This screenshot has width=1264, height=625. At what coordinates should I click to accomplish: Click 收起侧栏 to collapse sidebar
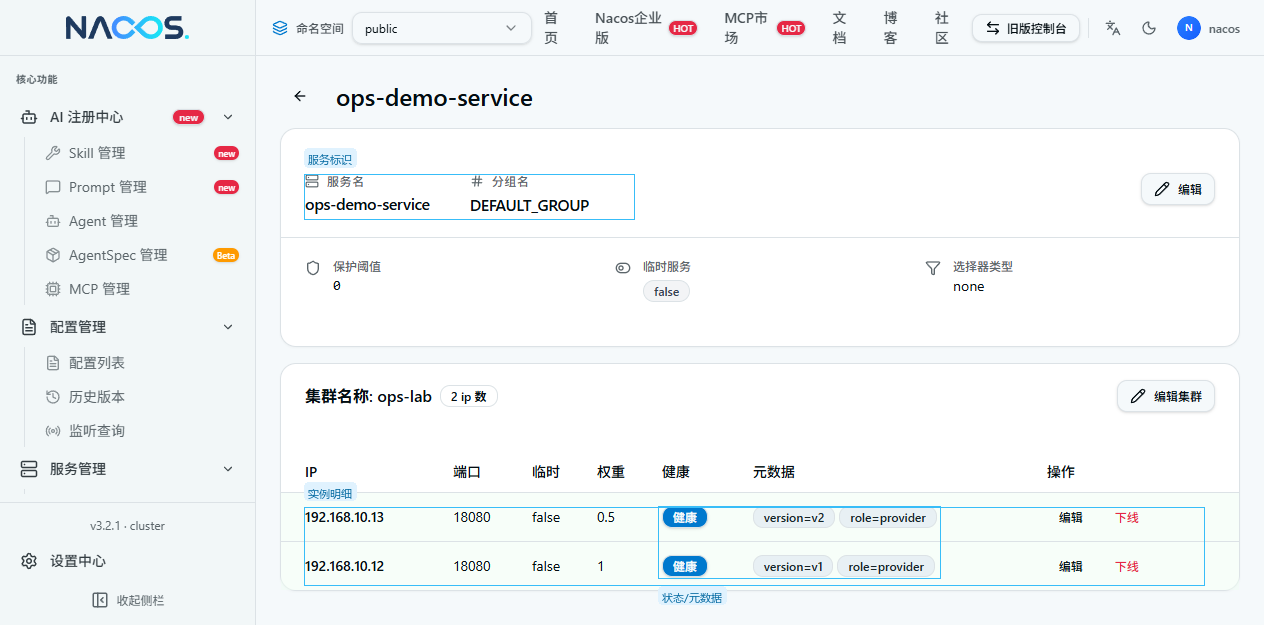coord(127,600)
